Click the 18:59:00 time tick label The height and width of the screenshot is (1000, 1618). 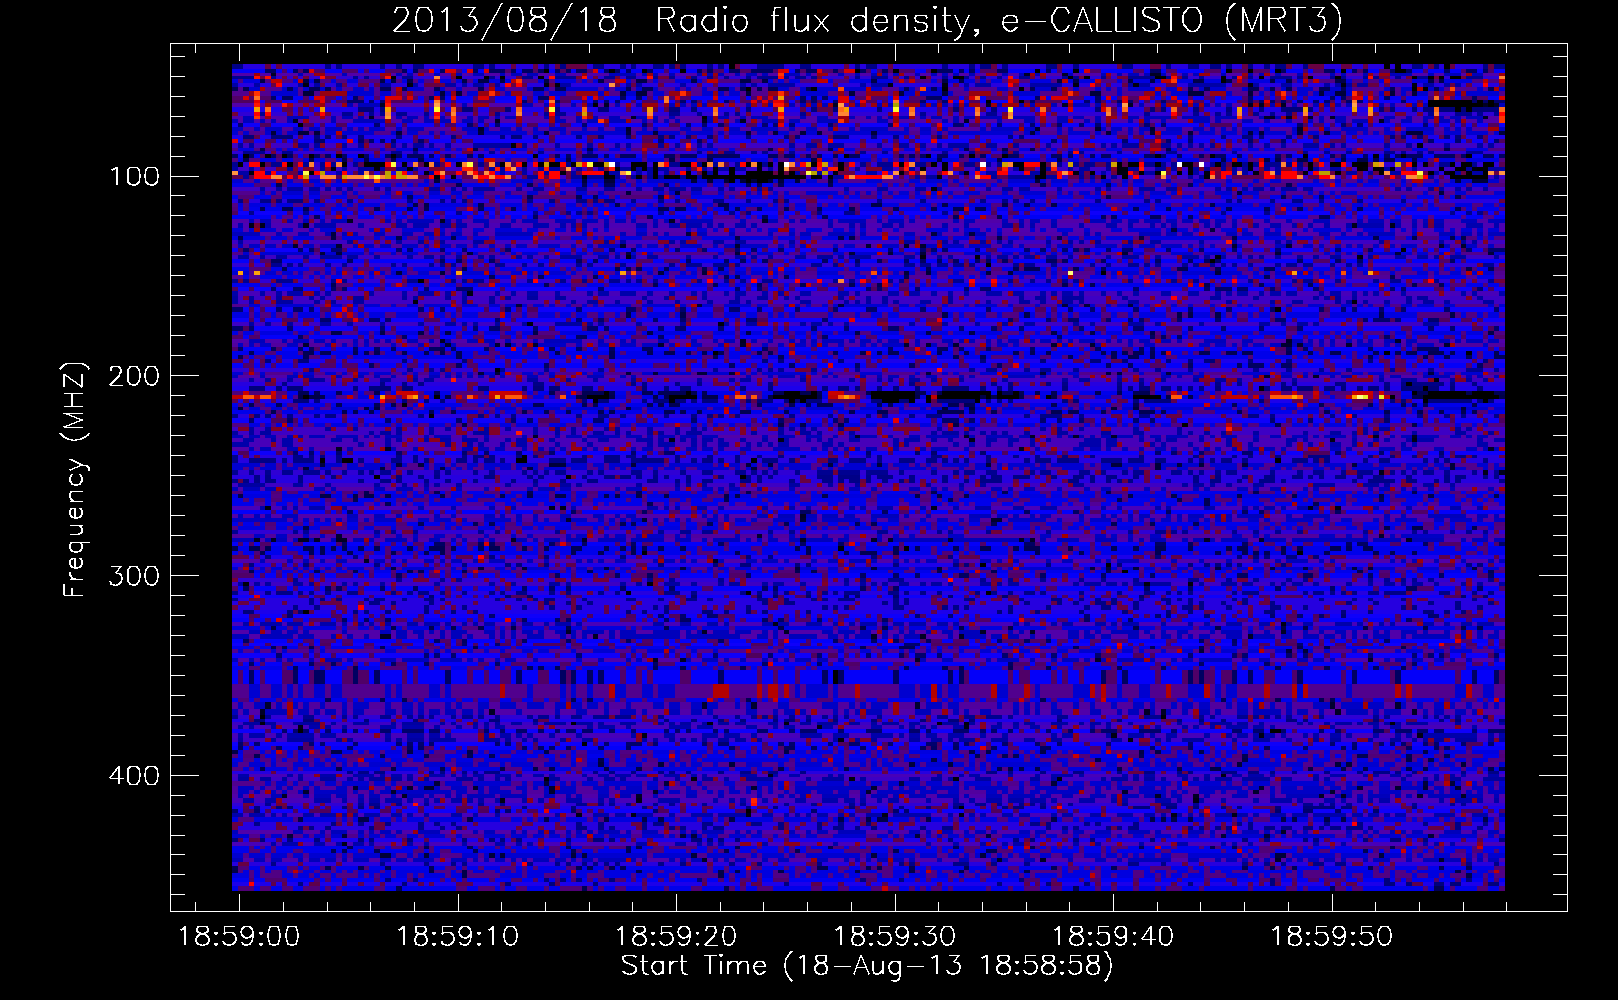click(239, 937)
